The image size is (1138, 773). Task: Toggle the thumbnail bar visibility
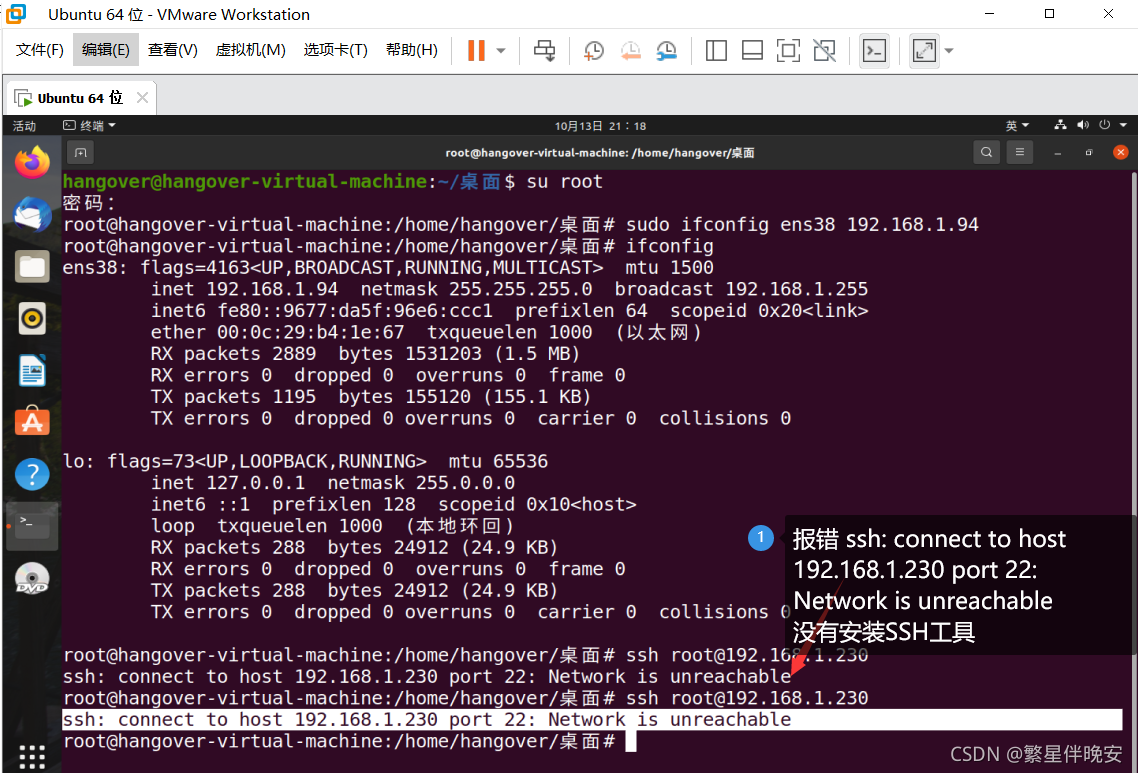pyautogui.click(x=752, y=51)
